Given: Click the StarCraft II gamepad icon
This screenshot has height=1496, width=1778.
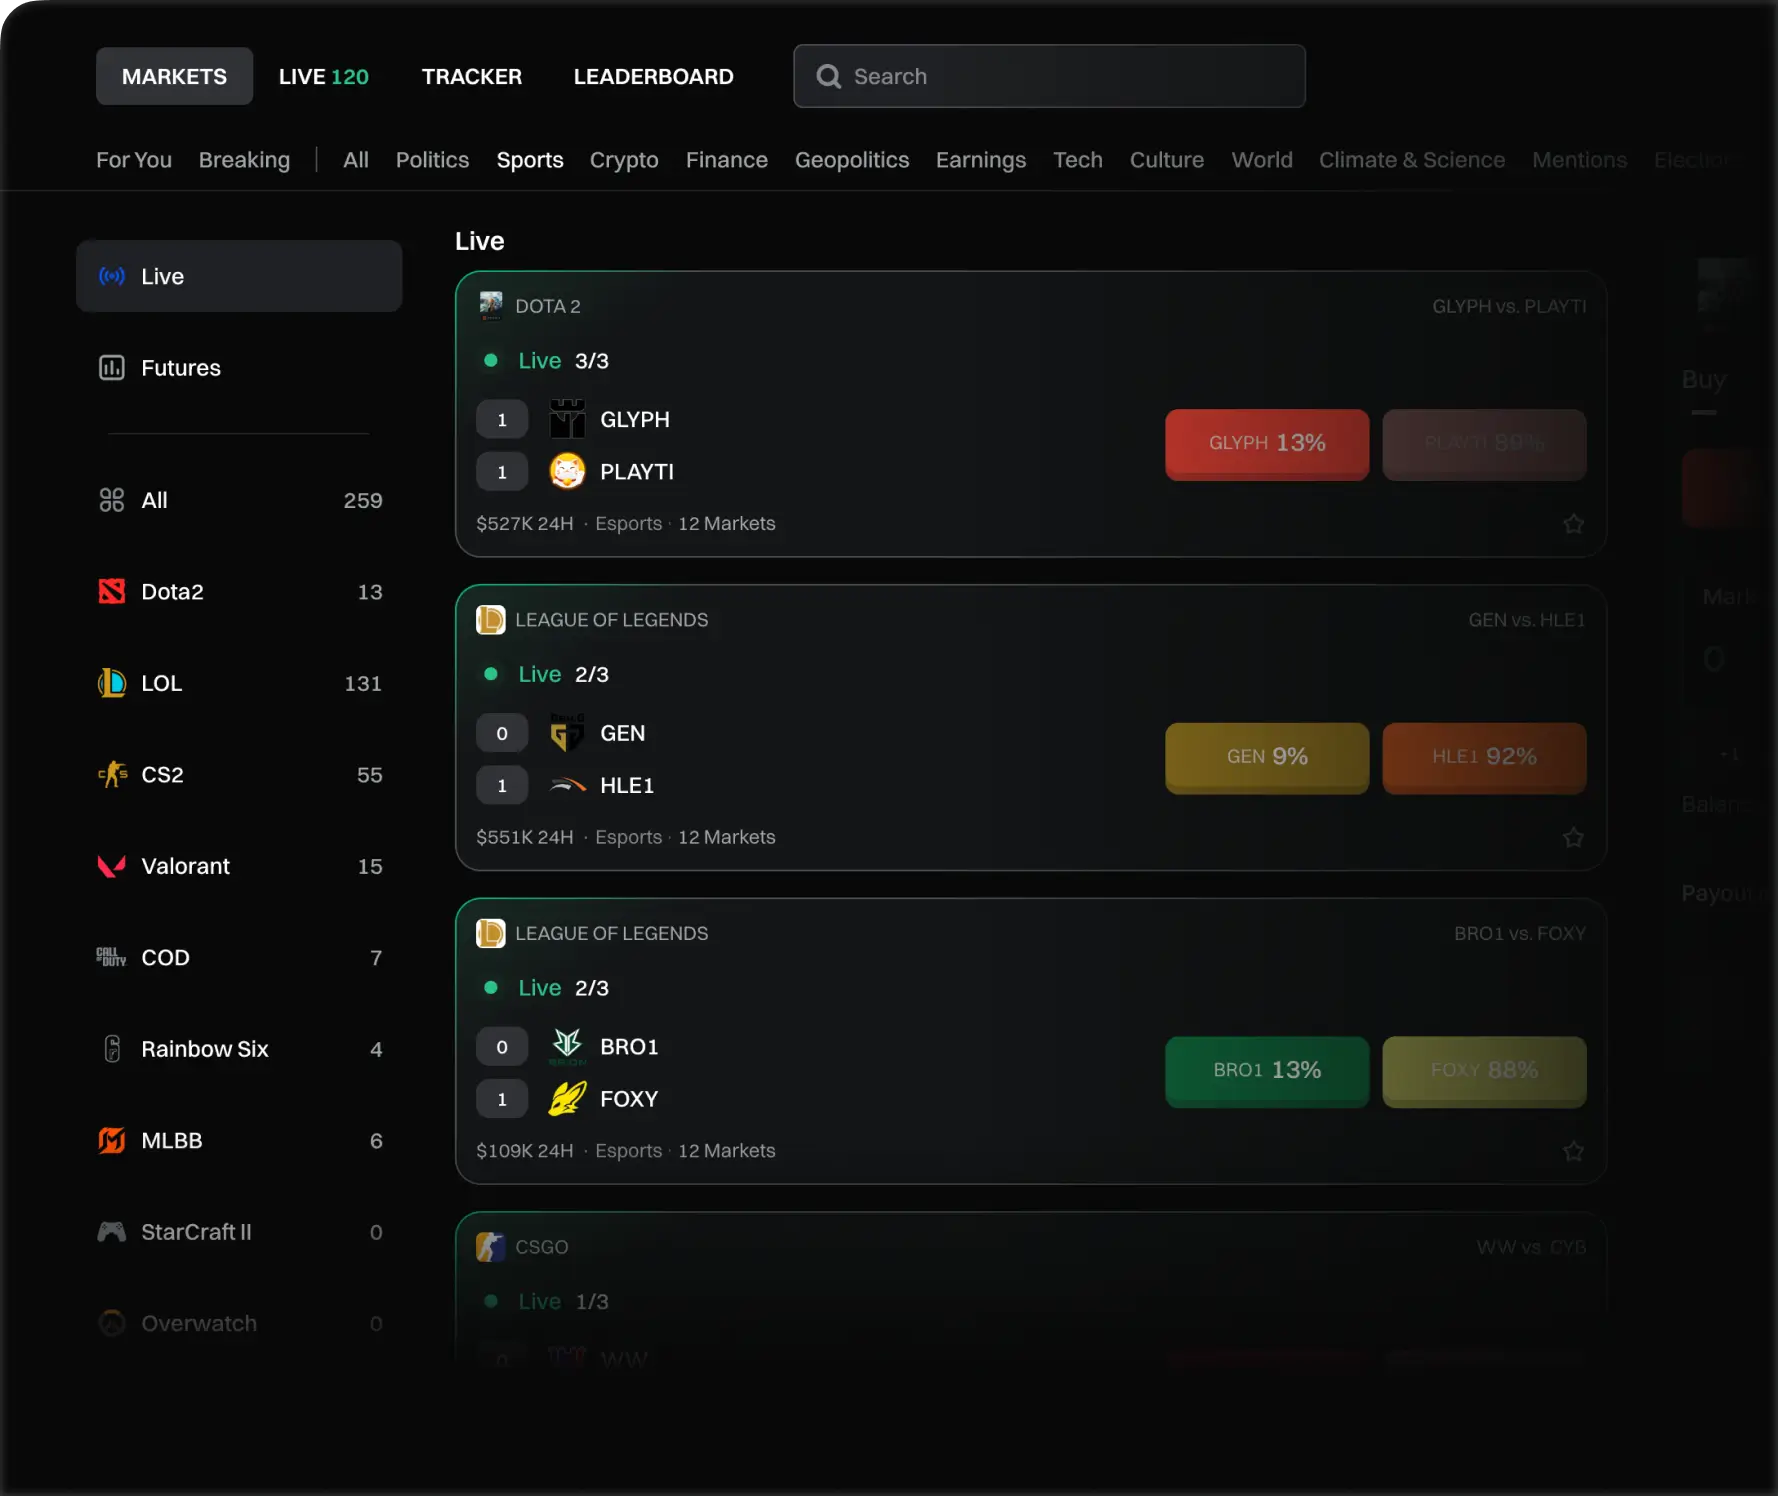Looking at the screenshot, I should [x=112, y=1232].
